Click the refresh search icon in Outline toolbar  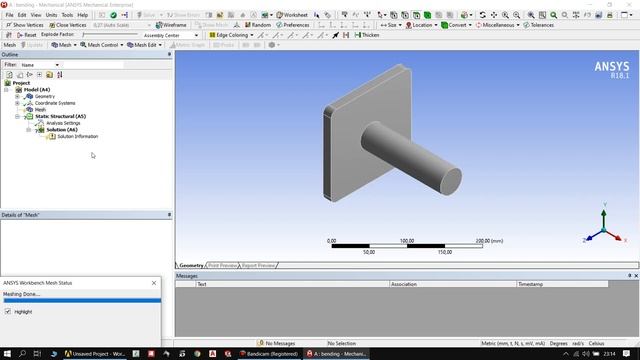coord(9,75)
